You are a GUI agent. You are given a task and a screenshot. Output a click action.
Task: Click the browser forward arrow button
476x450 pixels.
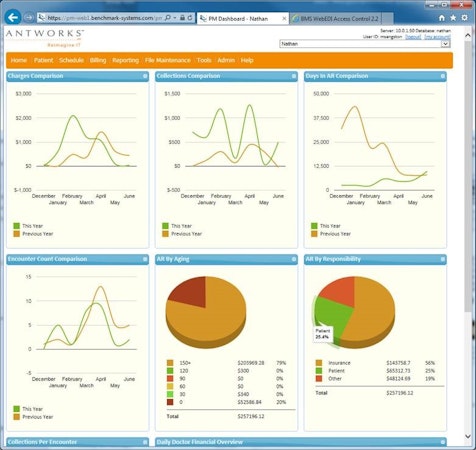click(29, 18)
